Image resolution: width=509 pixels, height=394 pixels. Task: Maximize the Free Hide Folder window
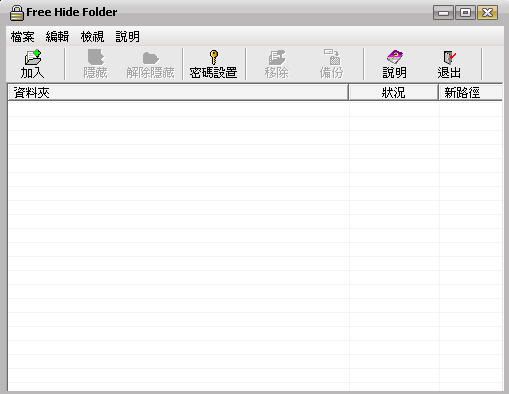coord(465,13)
